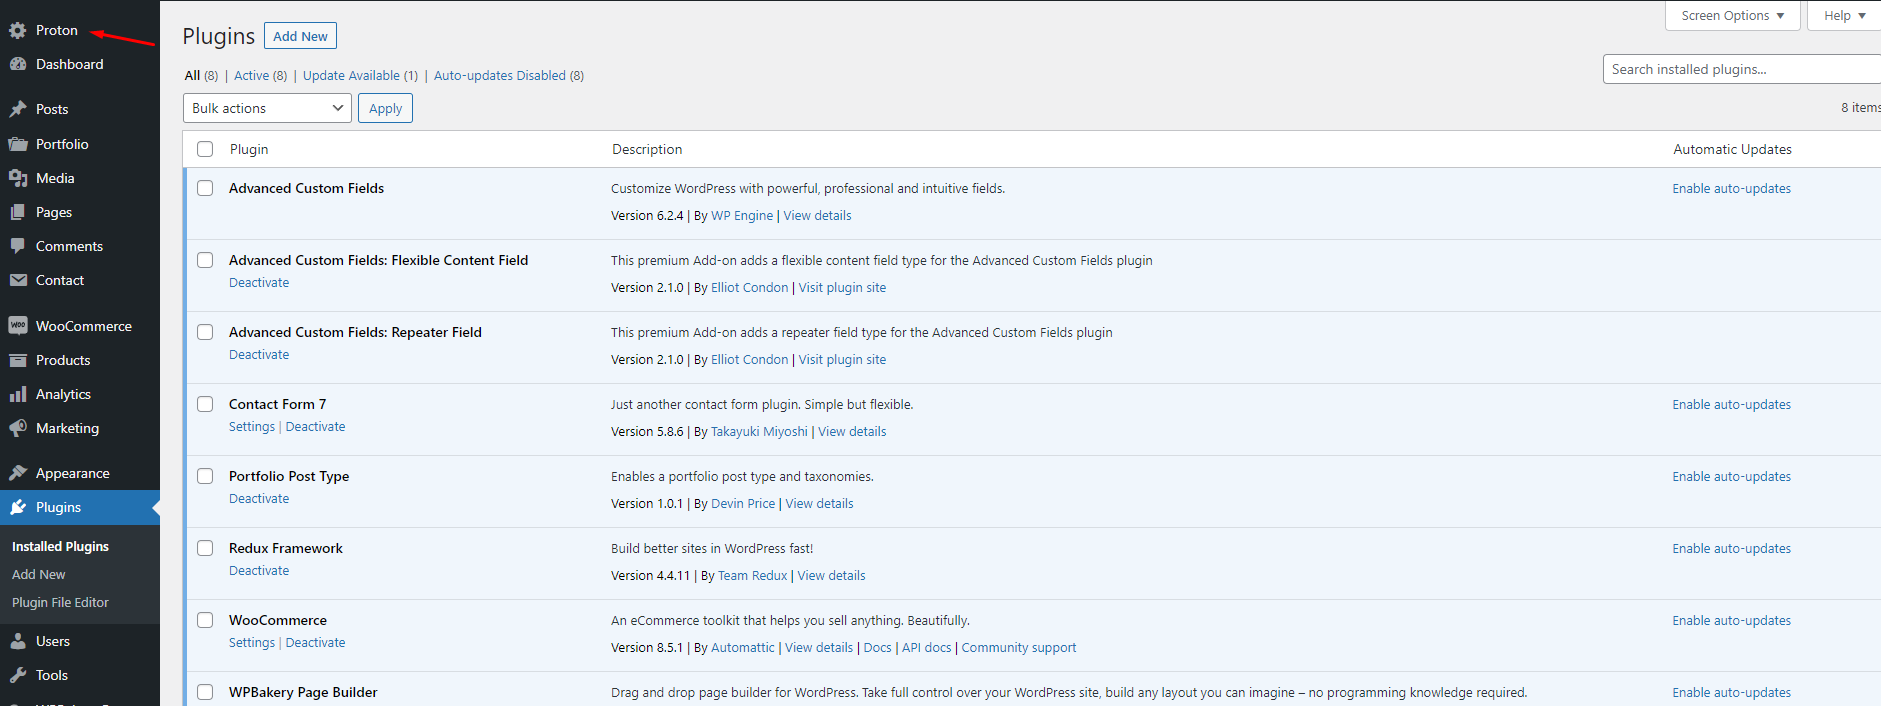1881x706 pixels.
Task: Check the Advanced Custom Fields checkbox
Action: click(205, 188)
